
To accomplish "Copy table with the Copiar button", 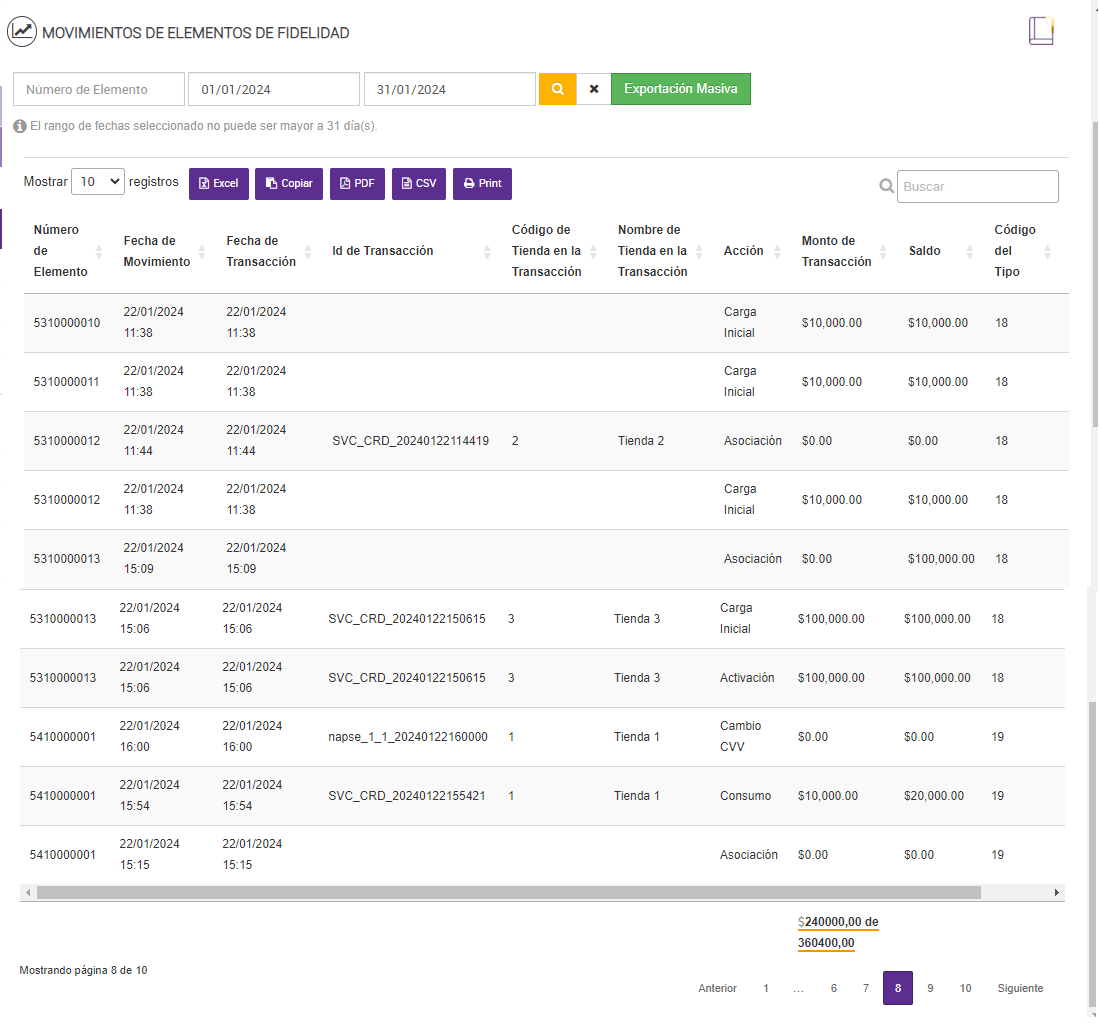I will click(x=289, y=184).
